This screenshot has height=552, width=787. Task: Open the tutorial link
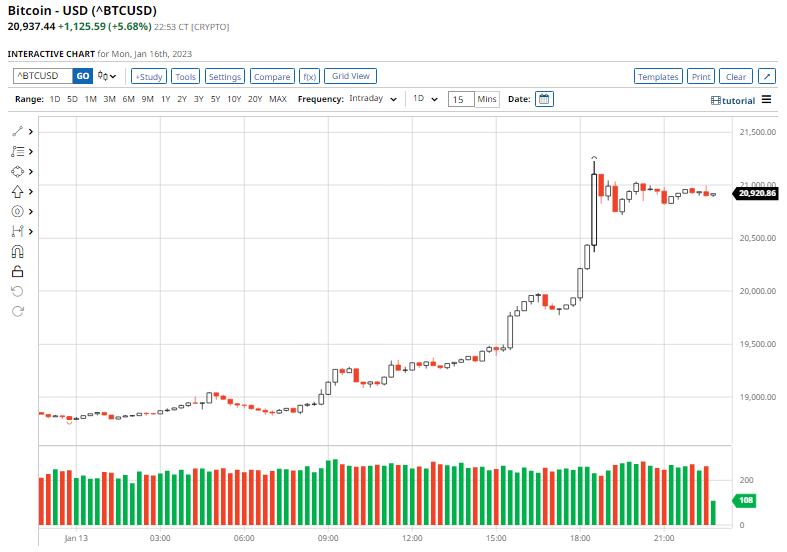click(733, 100)
